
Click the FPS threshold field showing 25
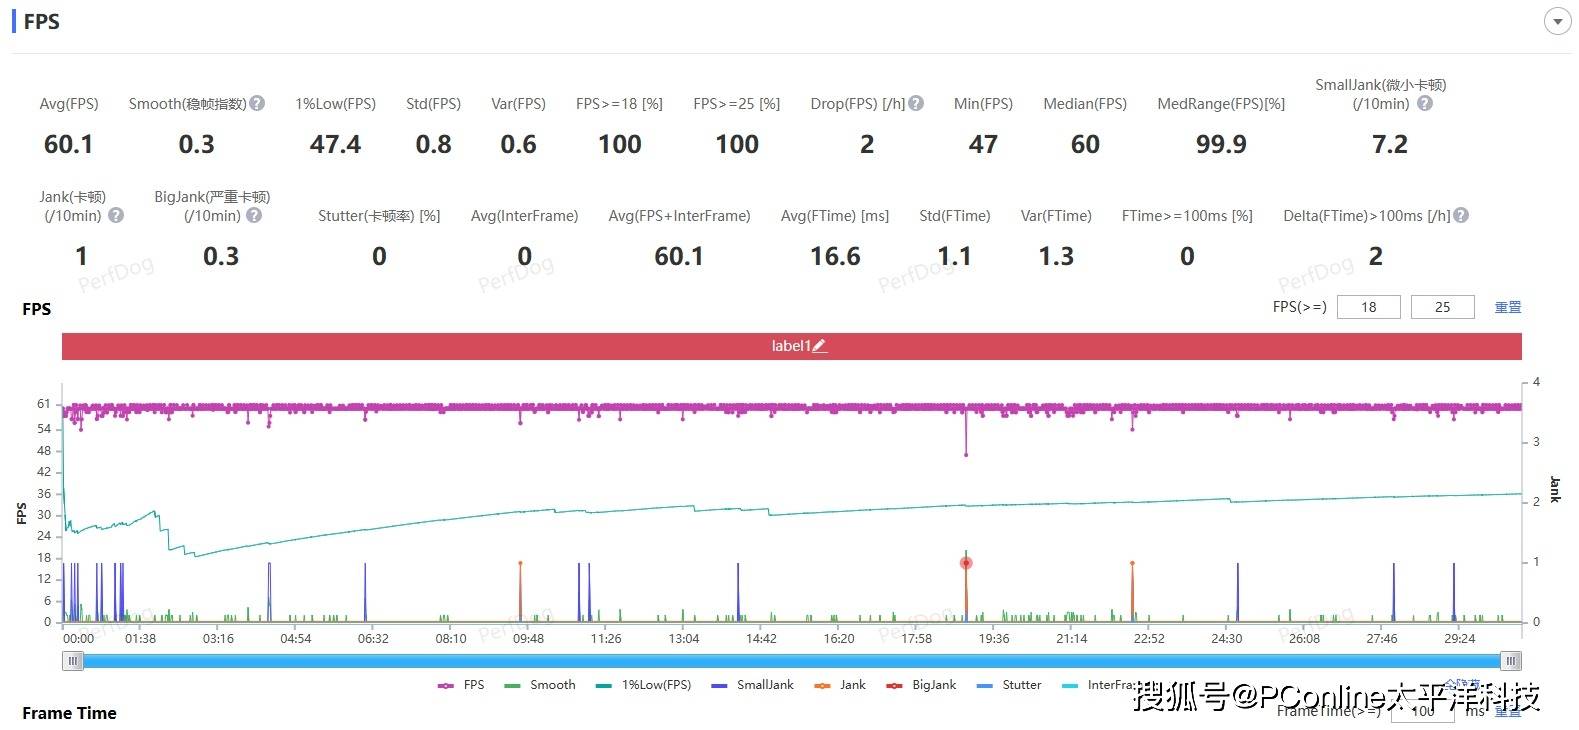point(1442,307)
